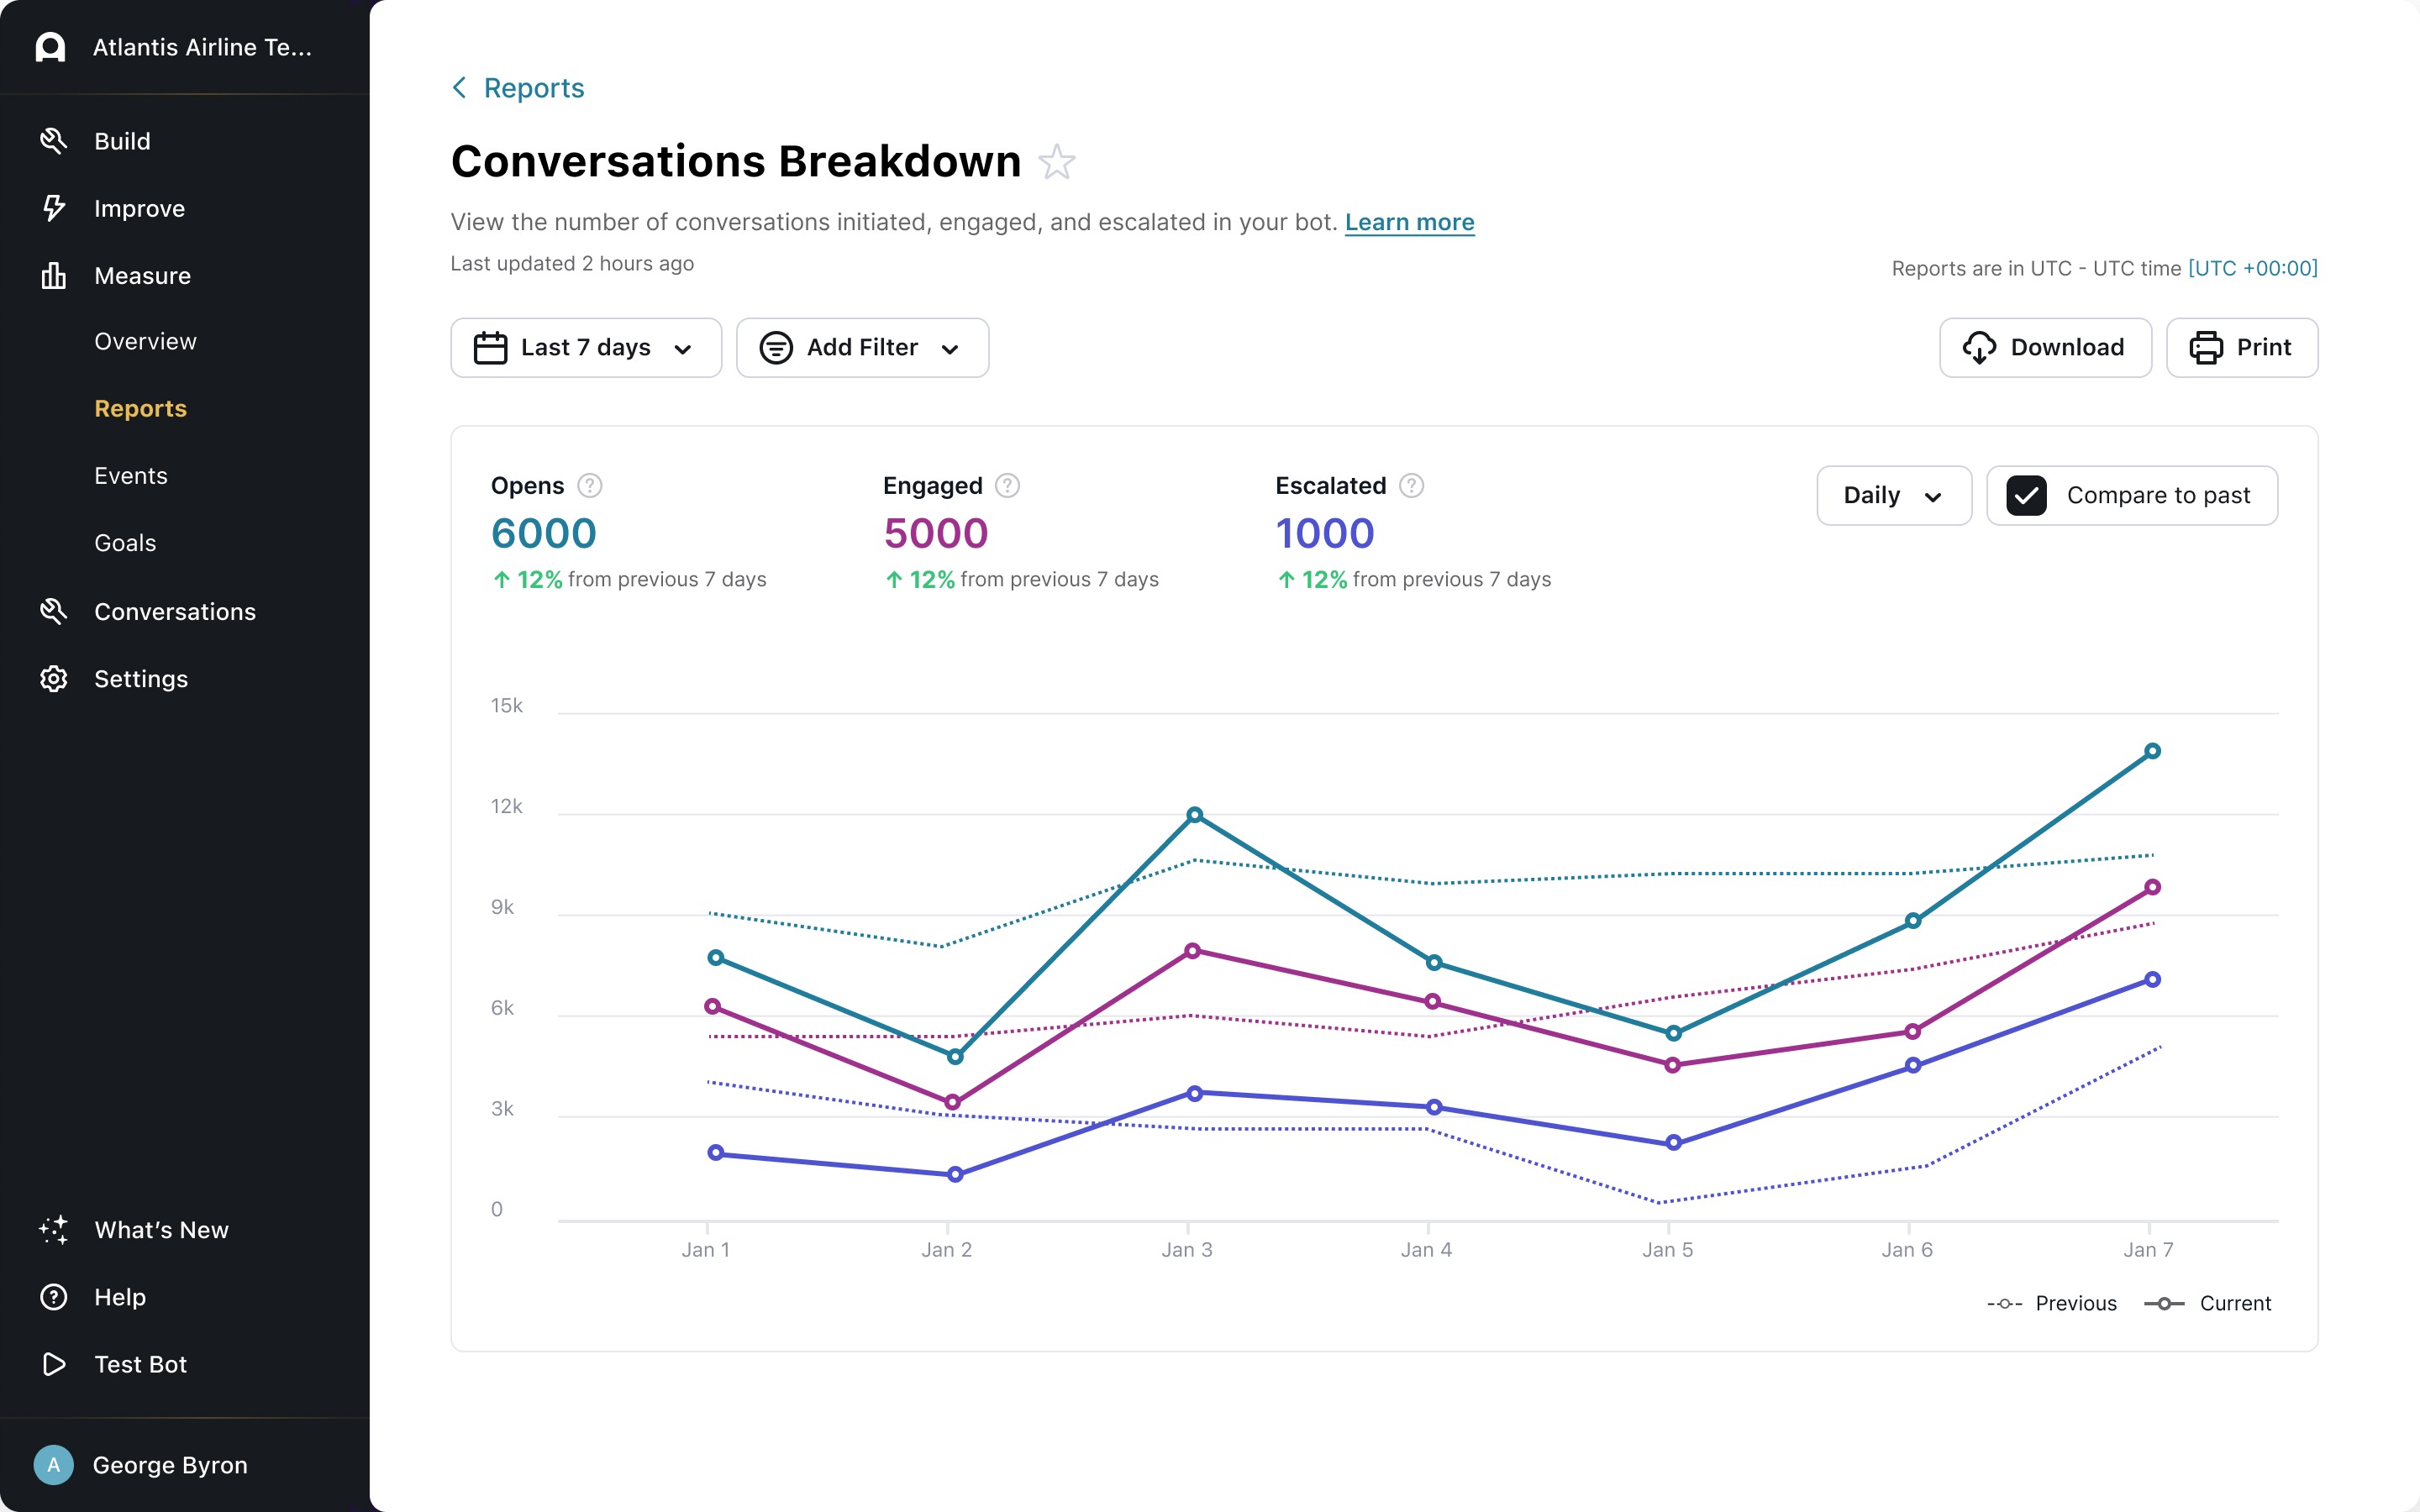Click the Build wrench icon in sidebar
Screen dimensions: 2420x1512
[53, 141]
